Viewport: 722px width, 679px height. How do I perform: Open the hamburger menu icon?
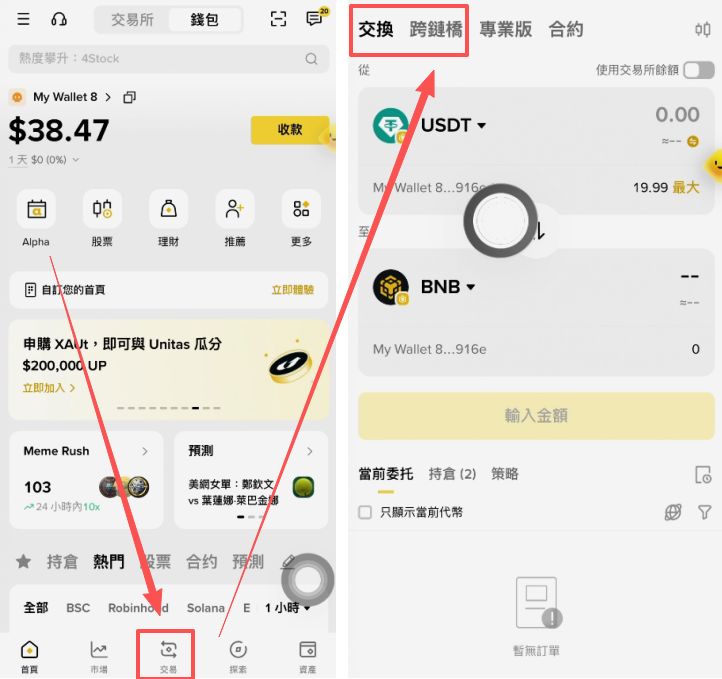click(x=23, y=19)
